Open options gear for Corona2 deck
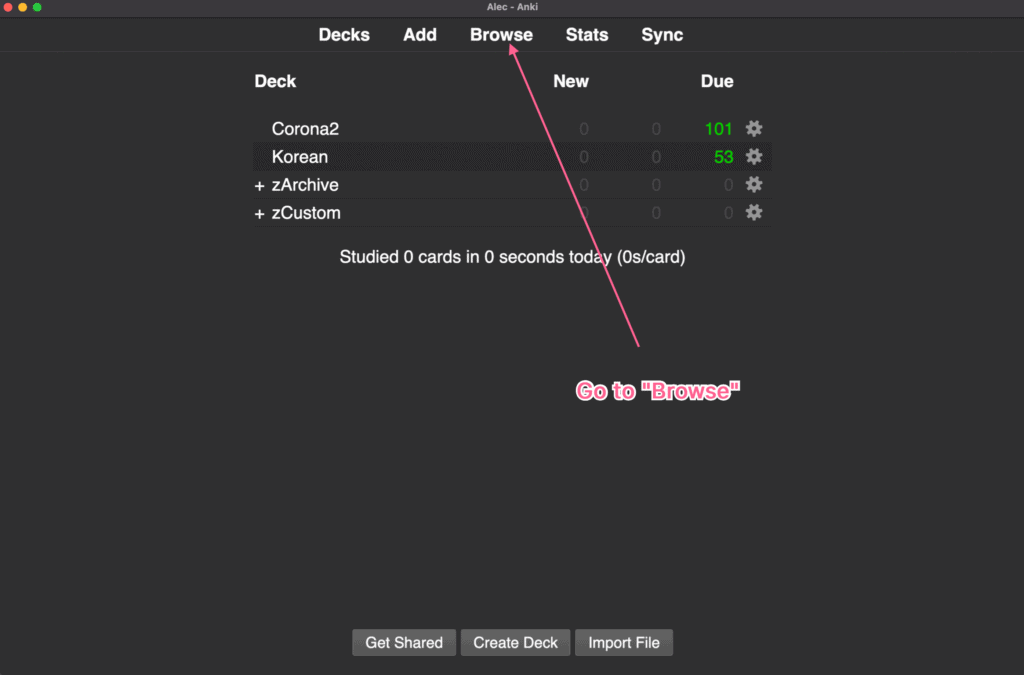 click(x=754, y=129)
